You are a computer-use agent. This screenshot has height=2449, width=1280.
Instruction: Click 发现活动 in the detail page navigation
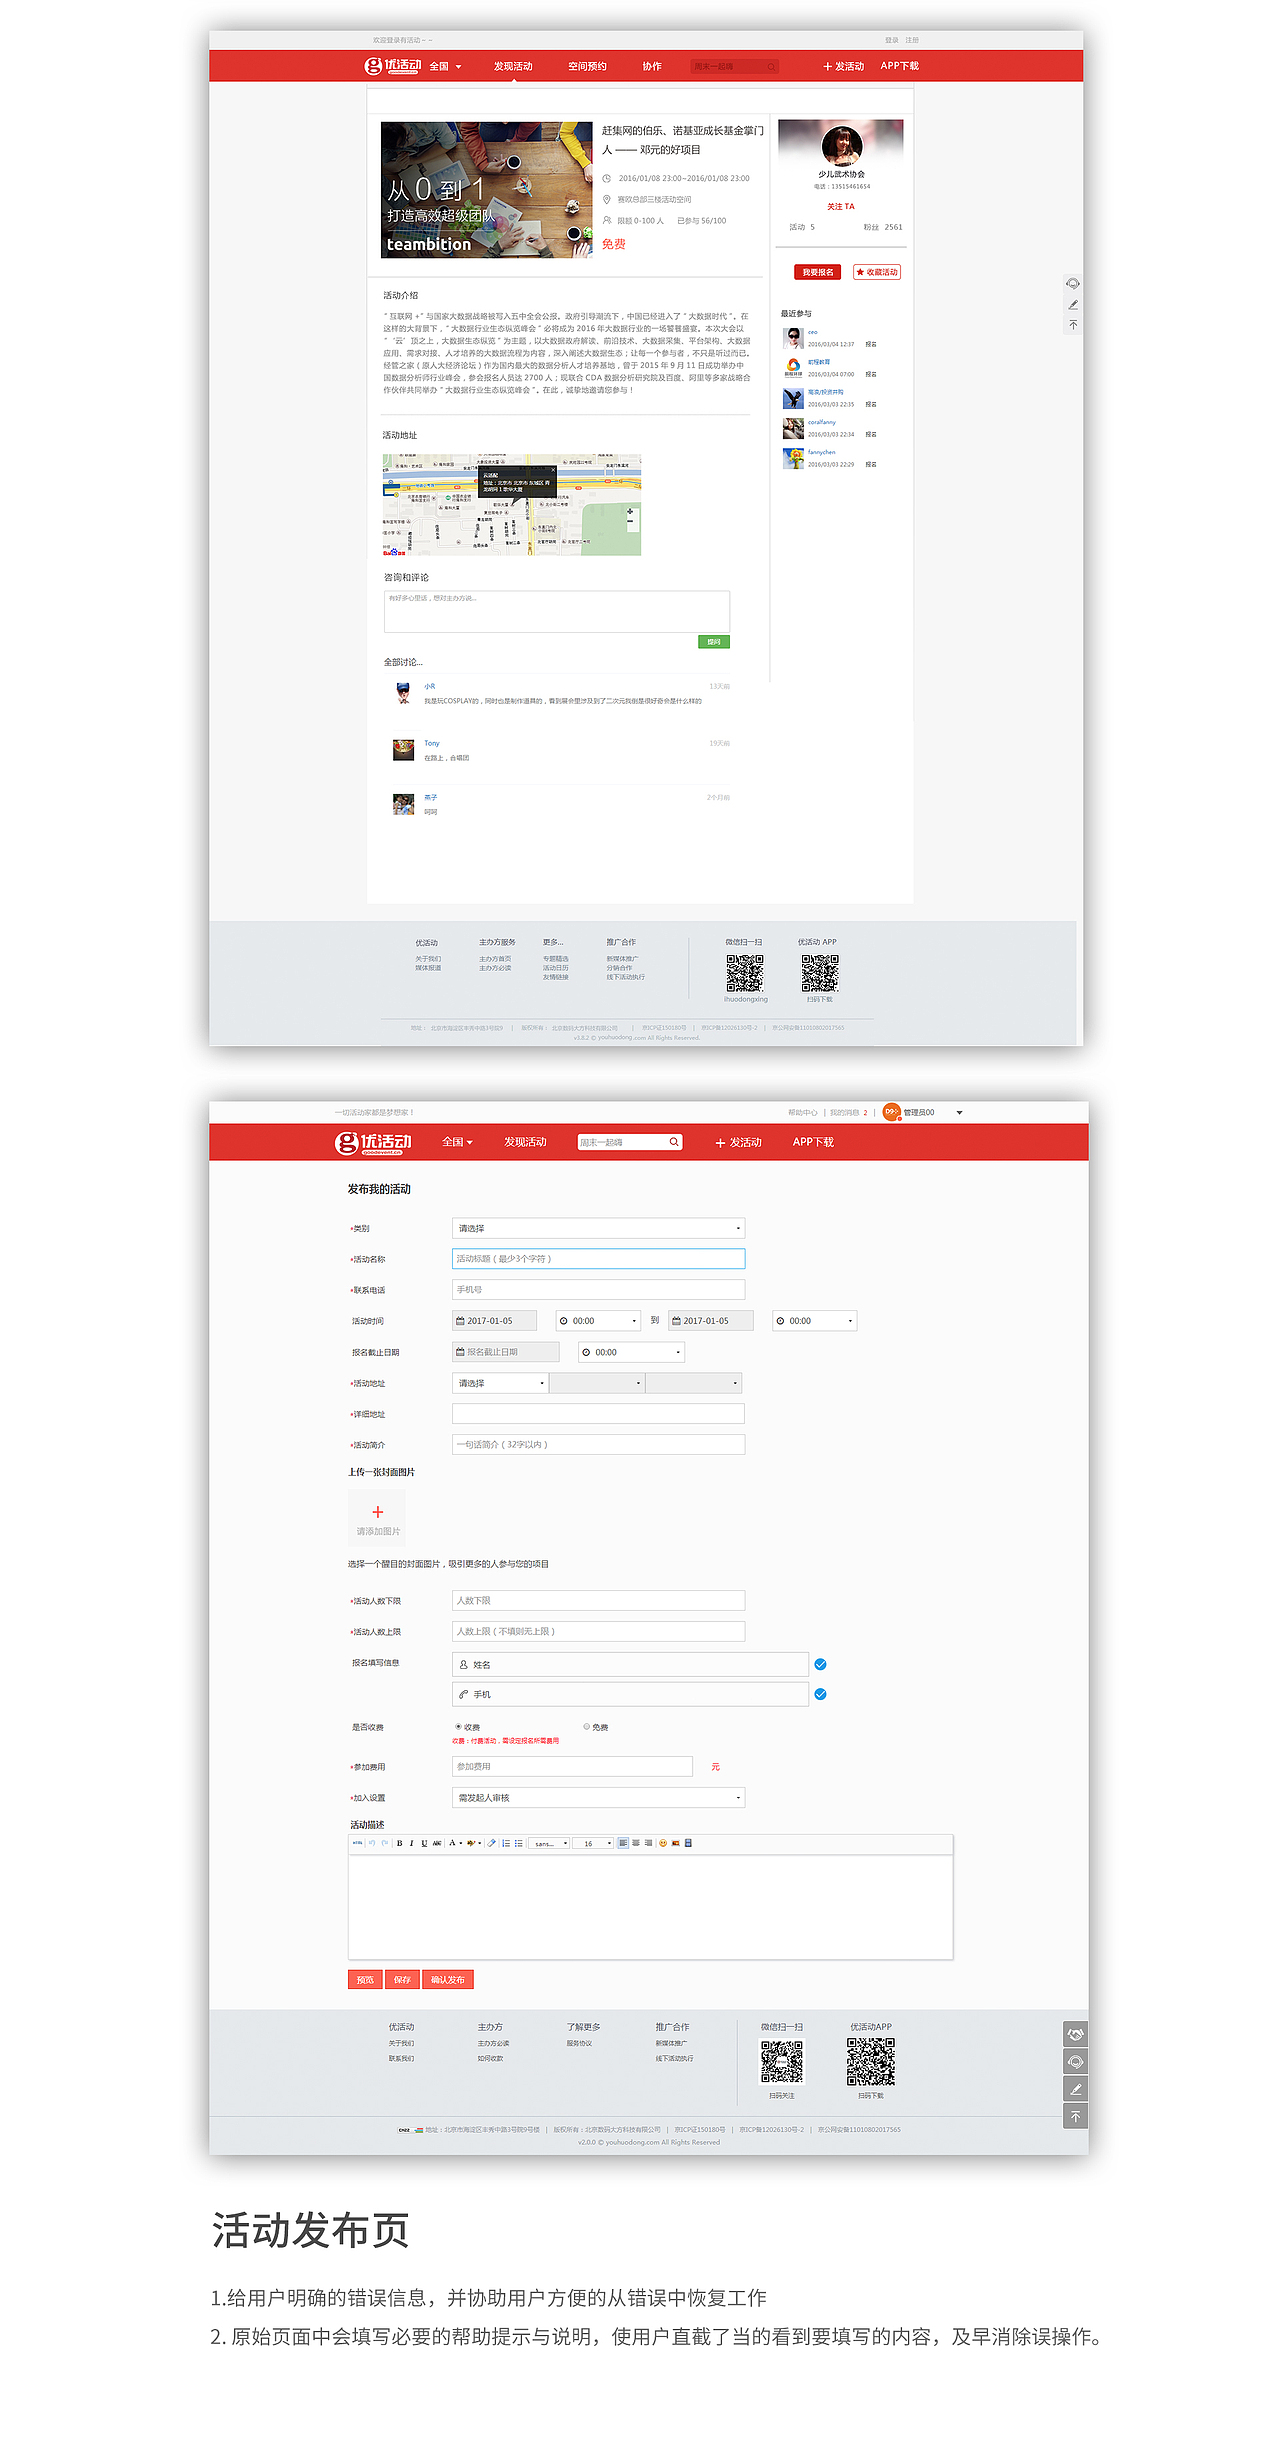click(x=513, y=66)
